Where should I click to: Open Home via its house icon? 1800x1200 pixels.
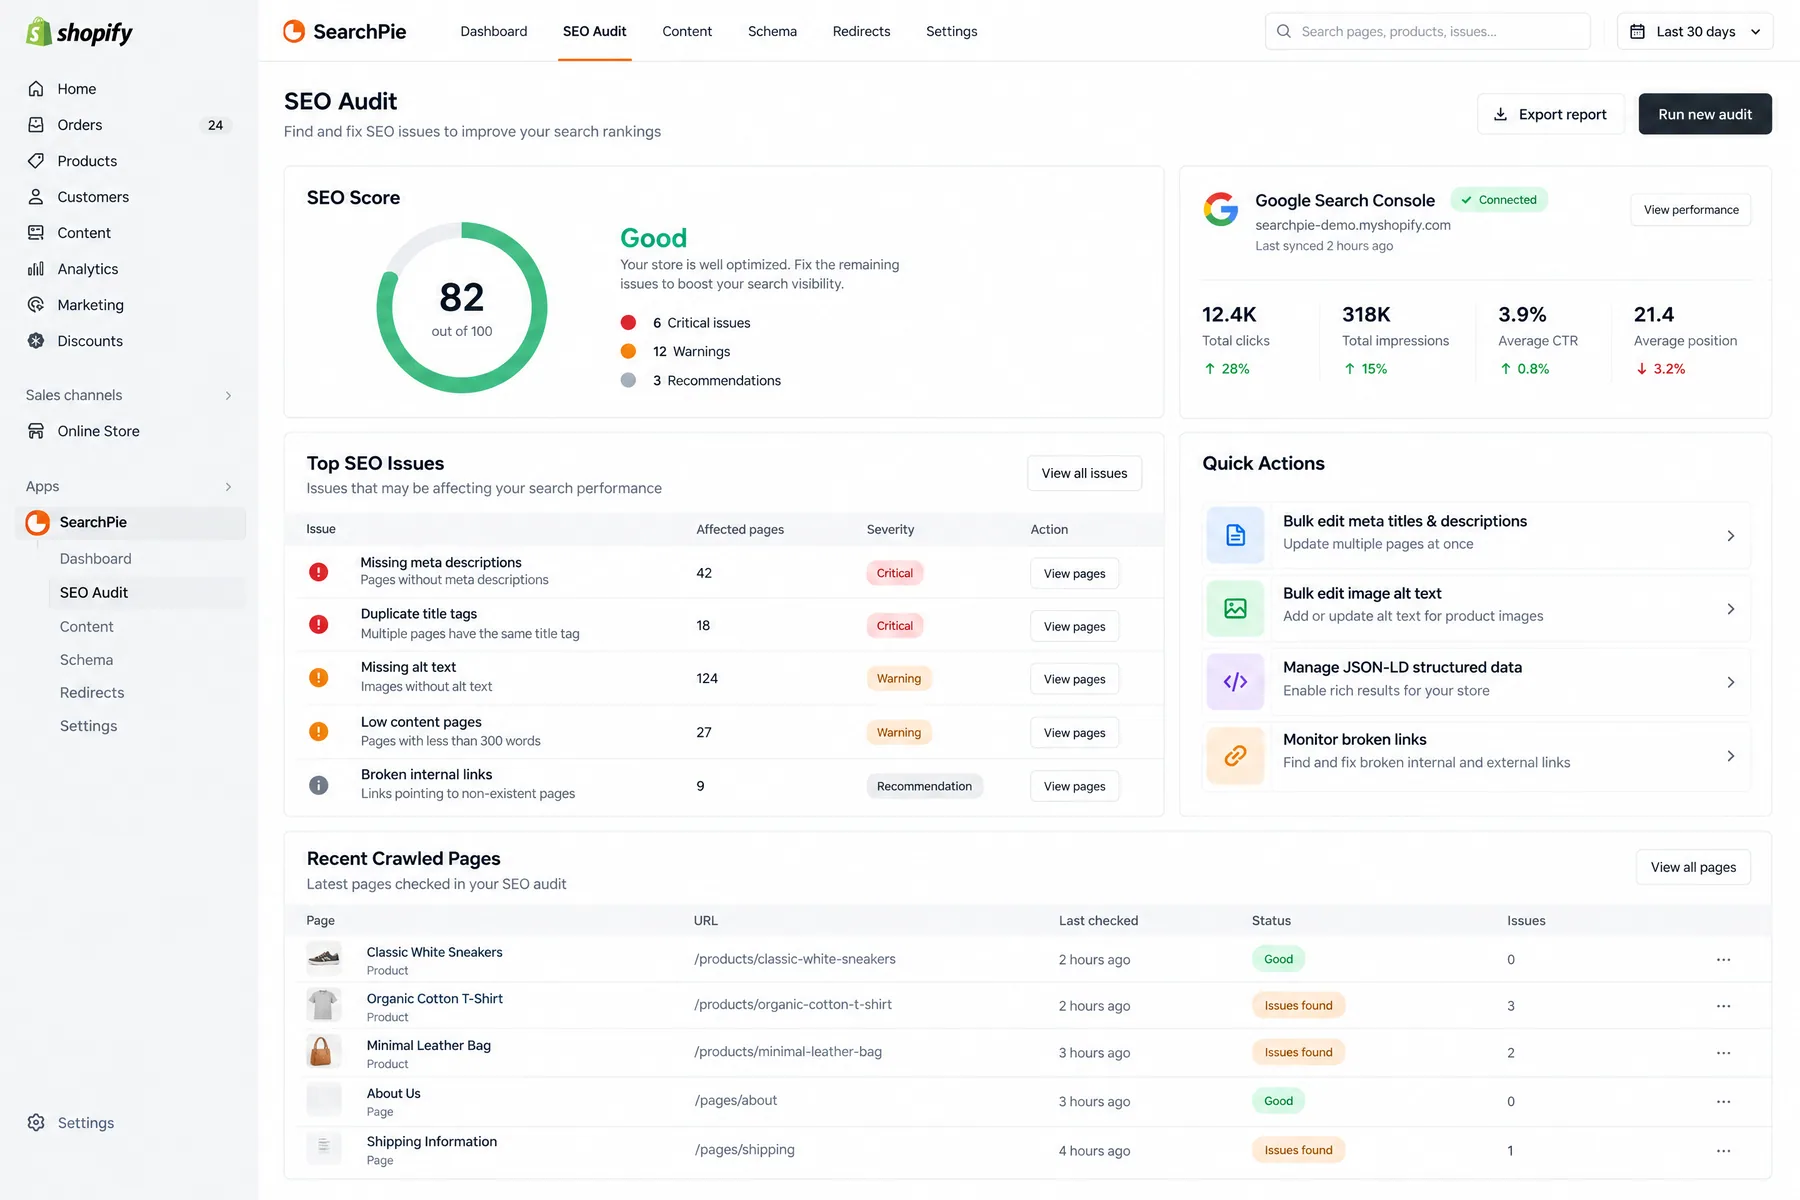pos(36,89)
